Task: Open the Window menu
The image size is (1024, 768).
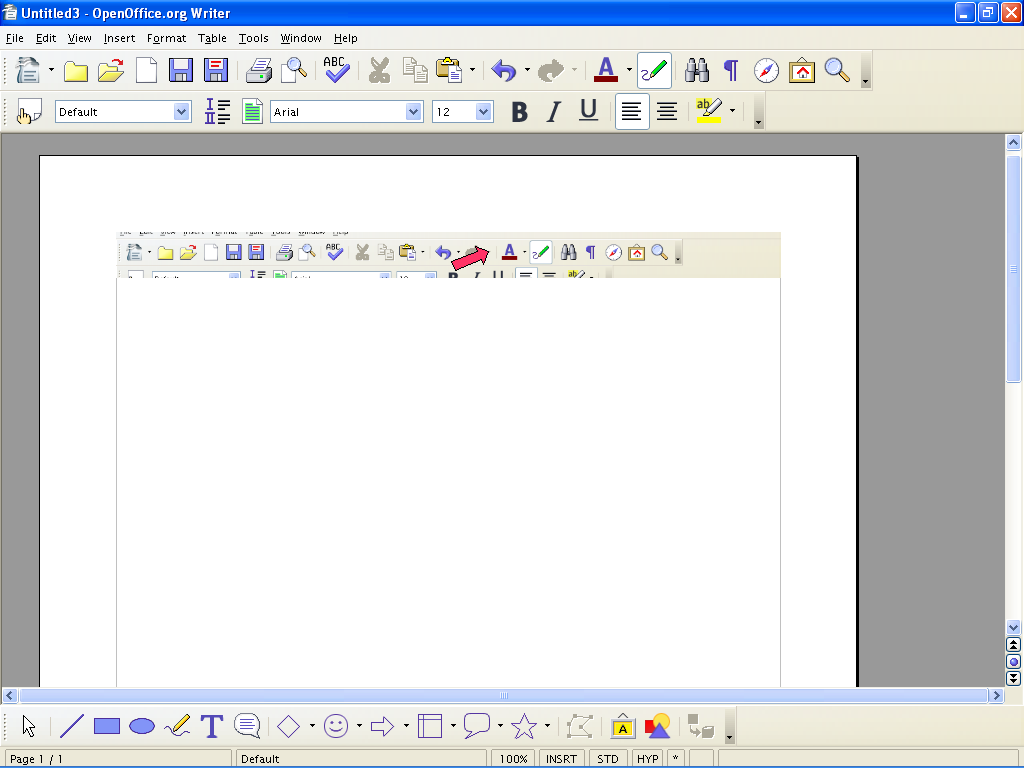Action: [301, 38]
